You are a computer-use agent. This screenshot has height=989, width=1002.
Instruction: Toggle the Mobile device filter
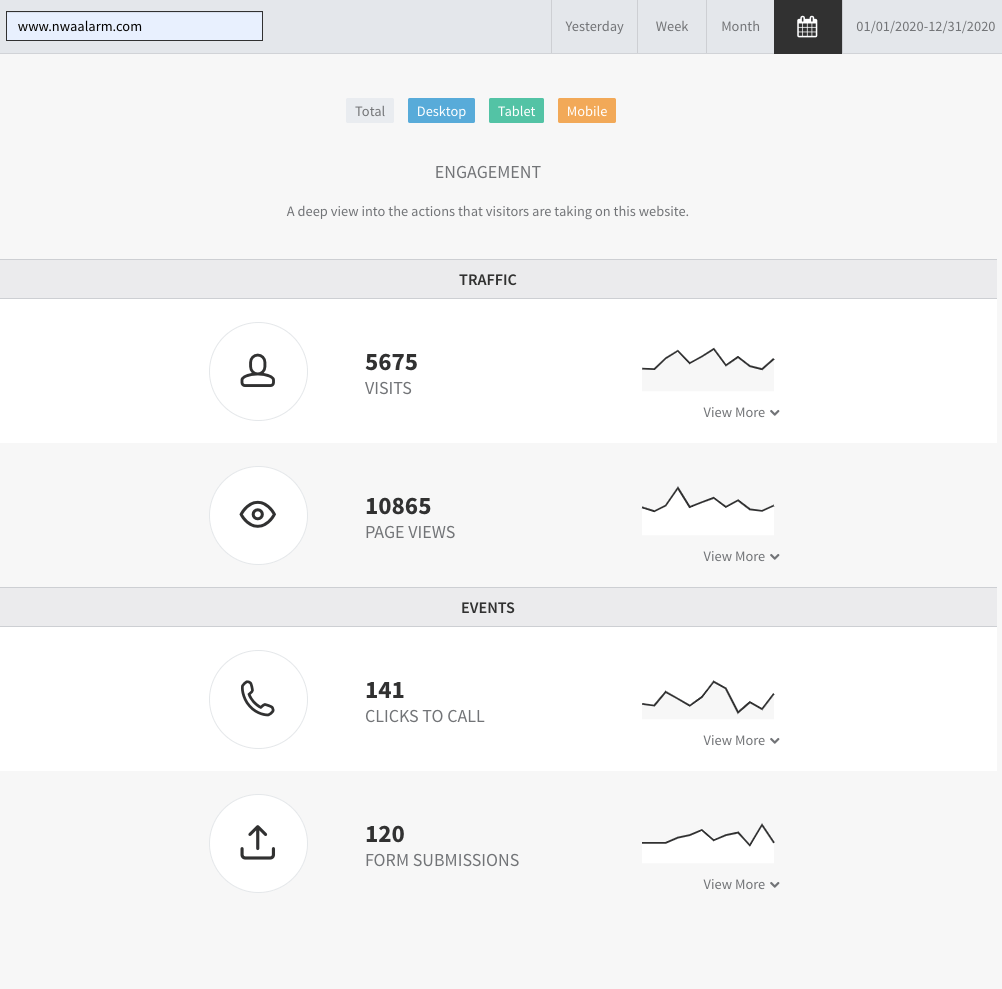tap(587, 111)
